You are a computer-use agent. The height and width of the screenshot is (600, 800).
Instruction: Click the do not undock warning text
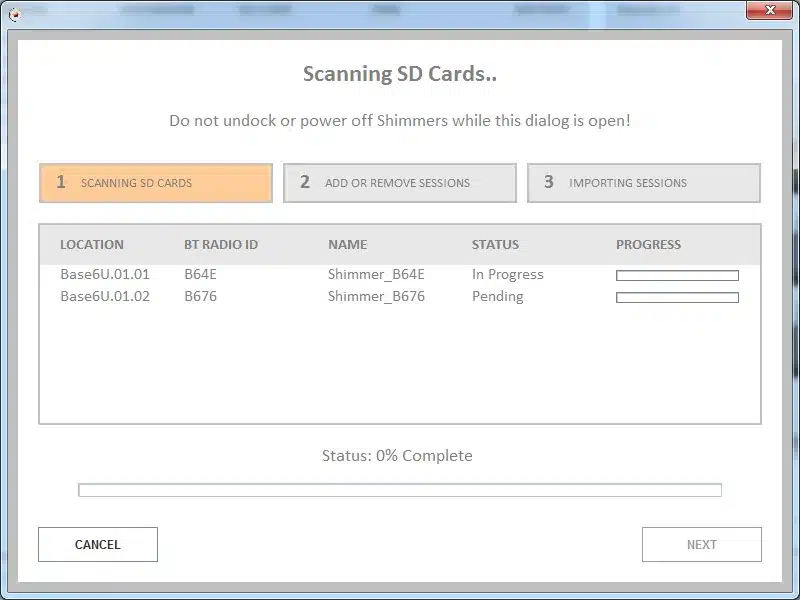[x=399, y=121]
